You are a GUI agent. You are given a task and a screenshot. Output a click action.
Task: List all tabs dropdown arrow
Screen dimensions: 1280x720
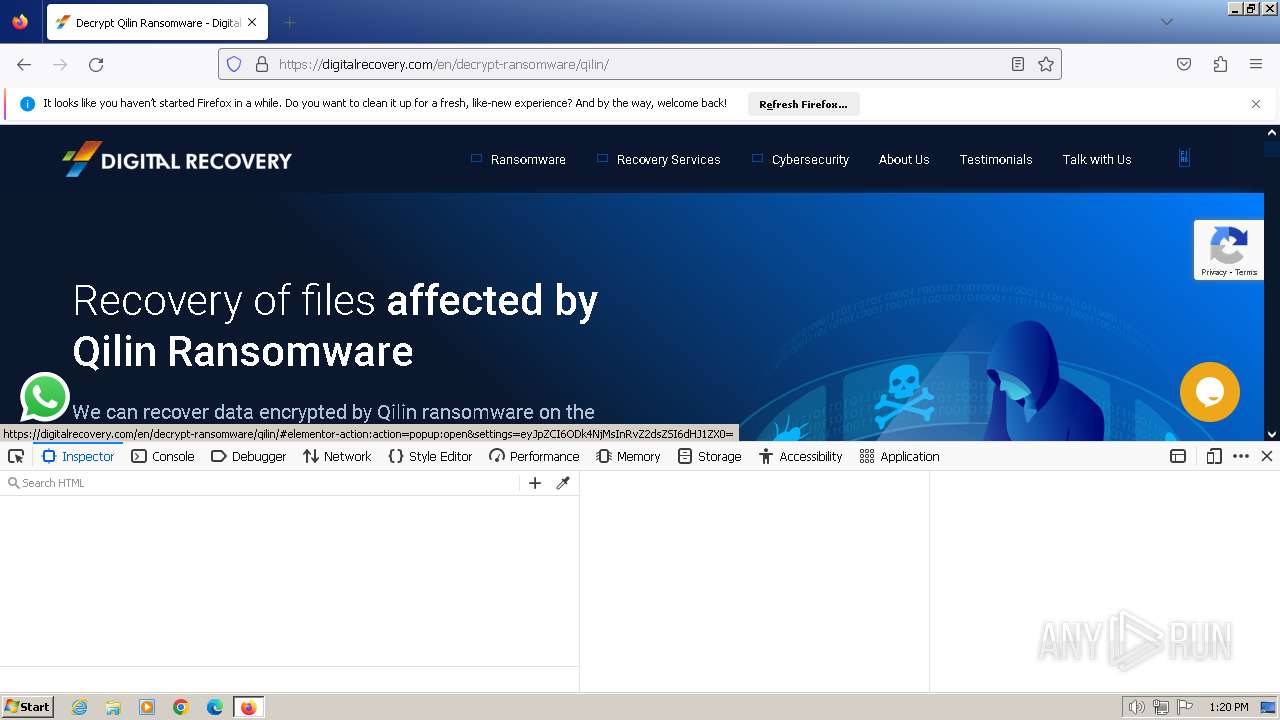1166,22
